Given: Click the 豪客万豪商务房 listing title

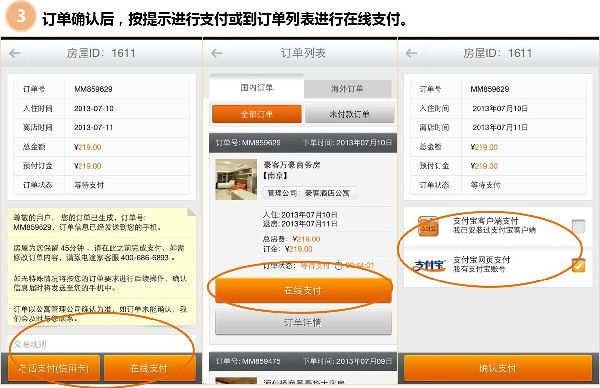Looking at the screenshot, I should click(292, 165).
